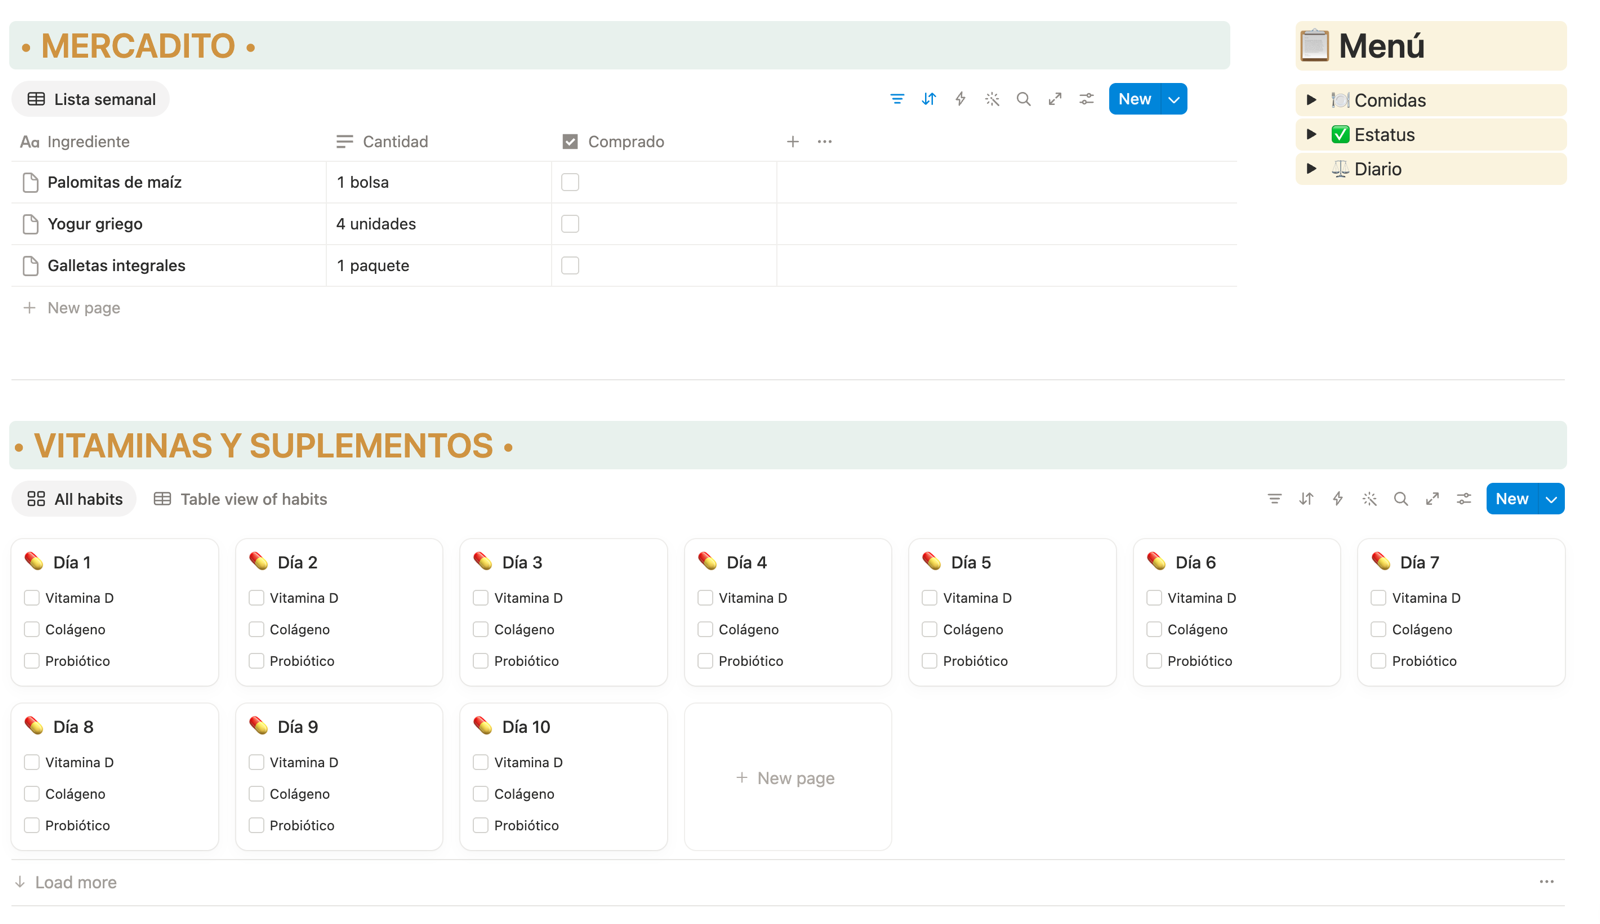This screenshot has width=1600, height=924.
Task: Open settings icon in vitaminas toolbar
Action: [x=1464, y=499]
